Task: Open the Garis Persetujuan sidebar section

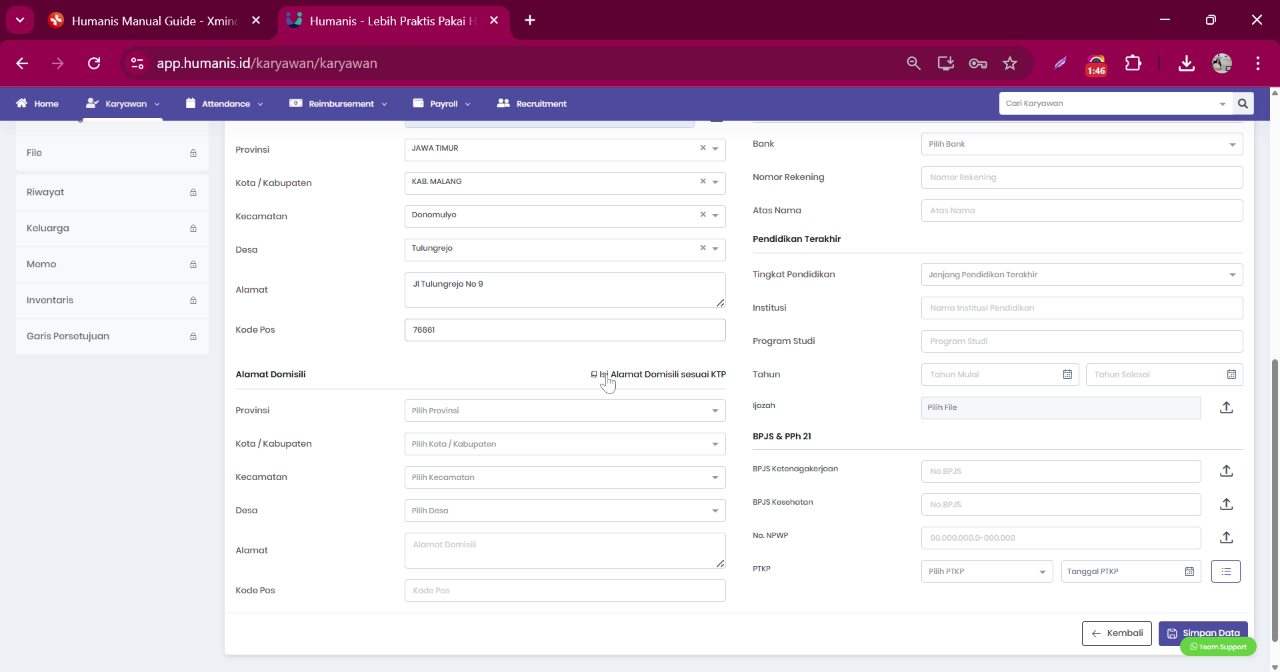Action: click(x=112, y=336)
